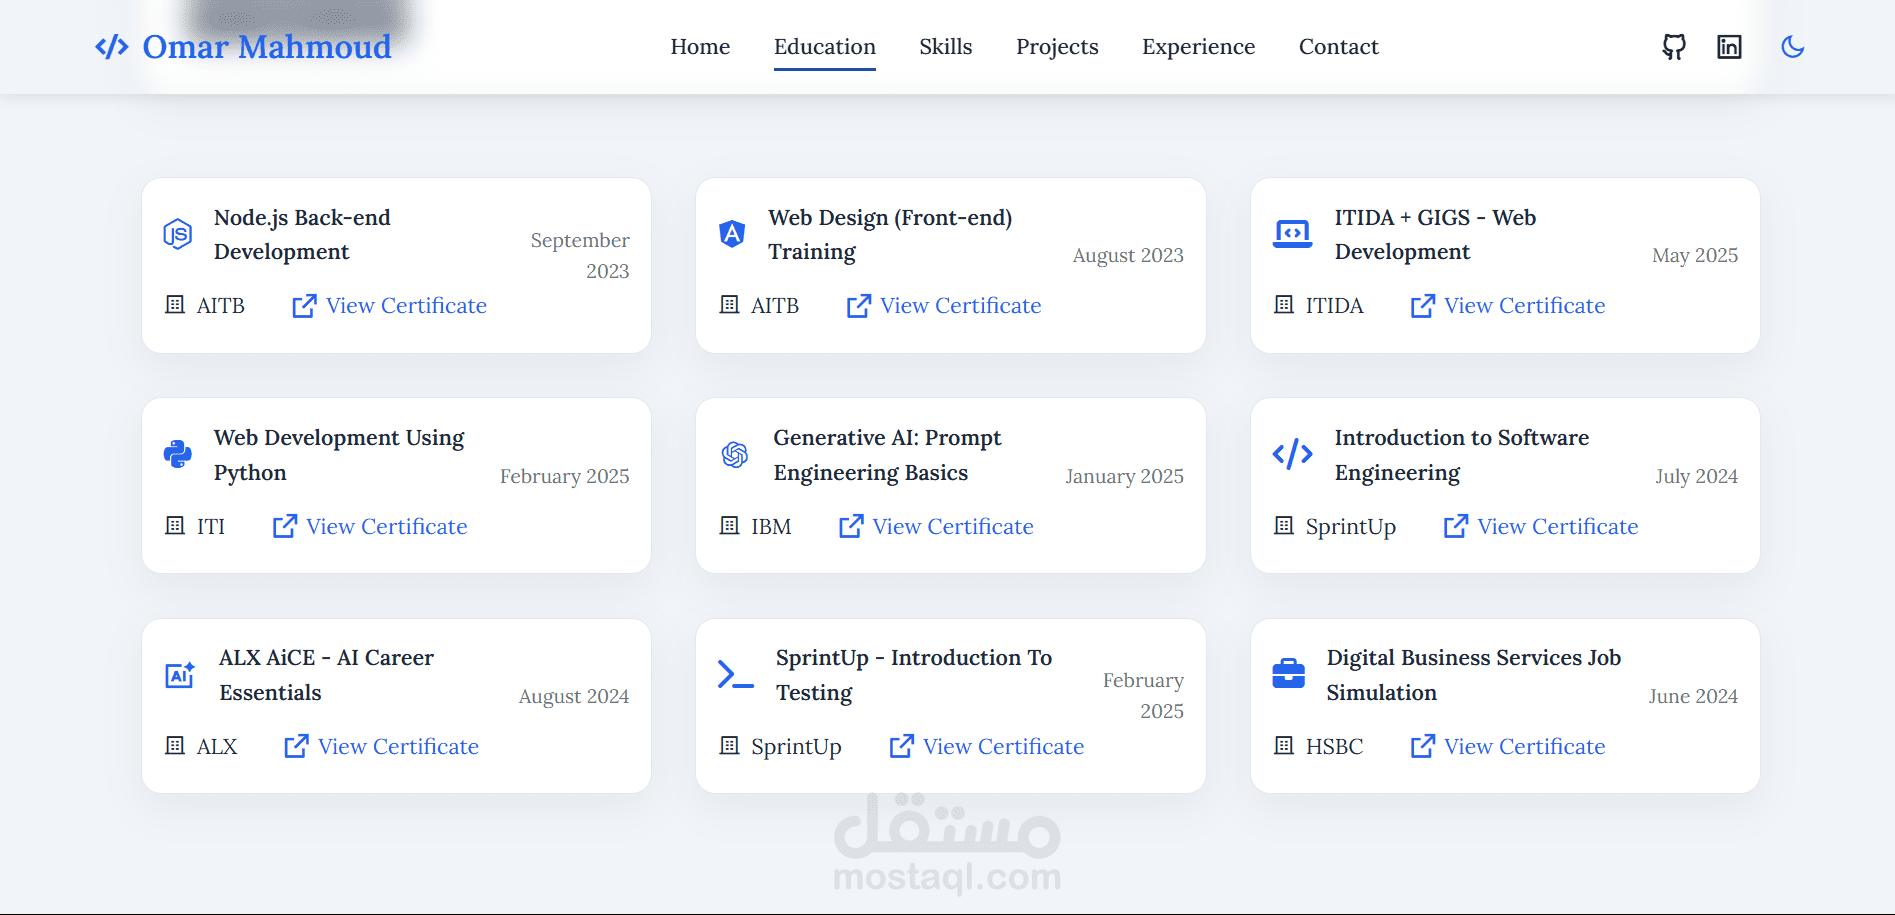Screen dimensions: 1895x915
Task: Click the HSBC organization label
Action: point(1334,746)
